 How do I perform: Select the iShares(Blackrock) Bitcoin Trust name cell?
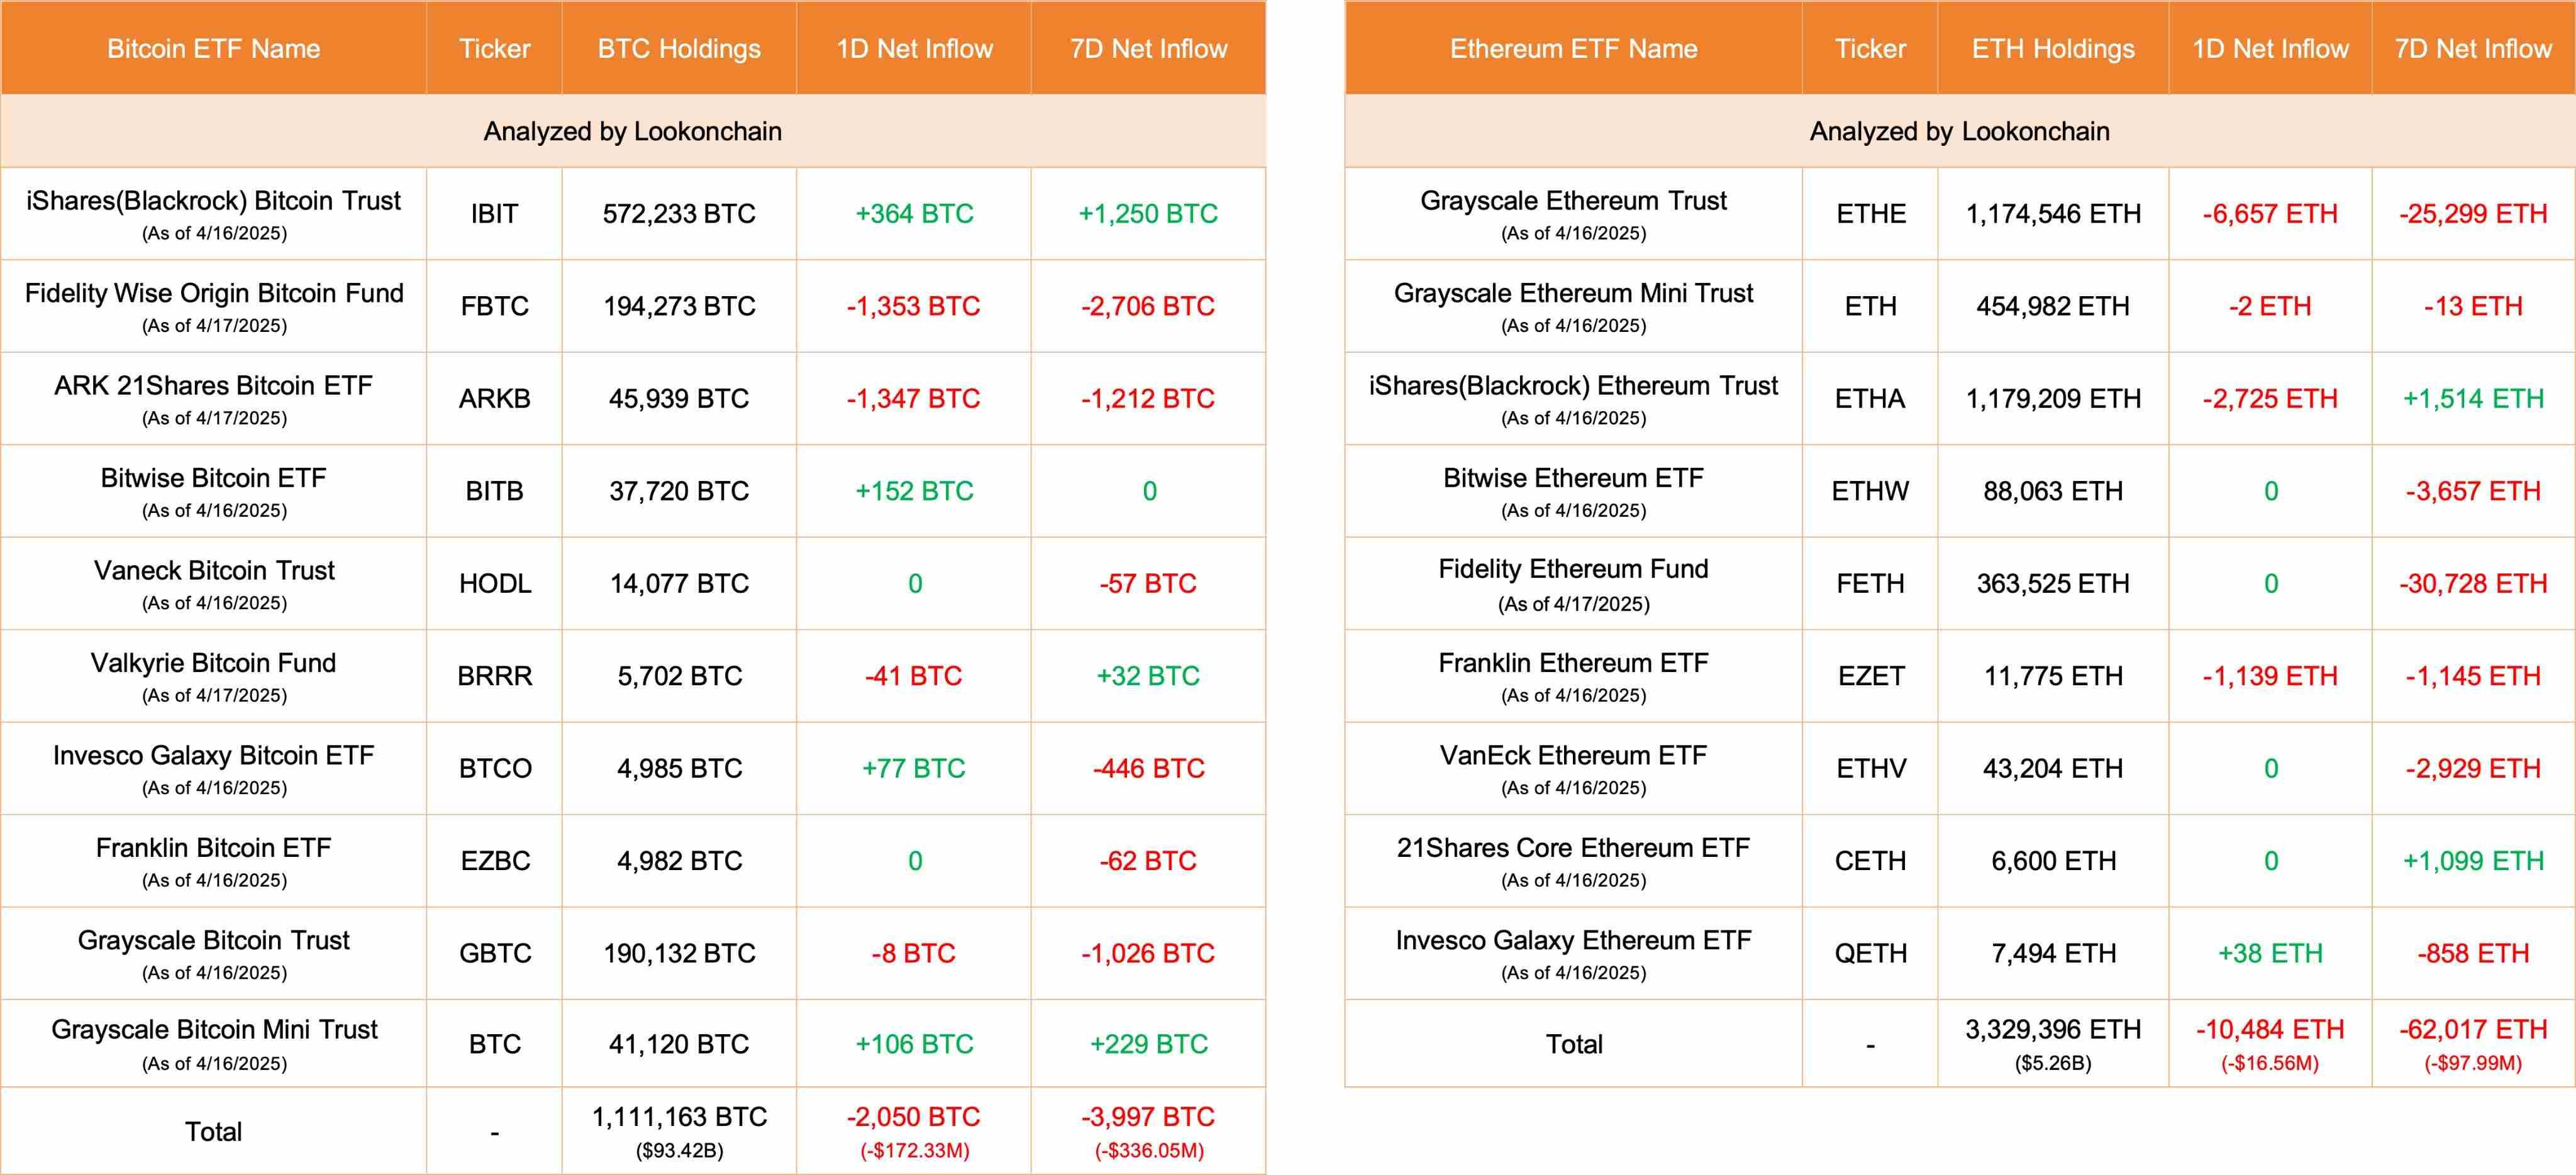(213, 214)
